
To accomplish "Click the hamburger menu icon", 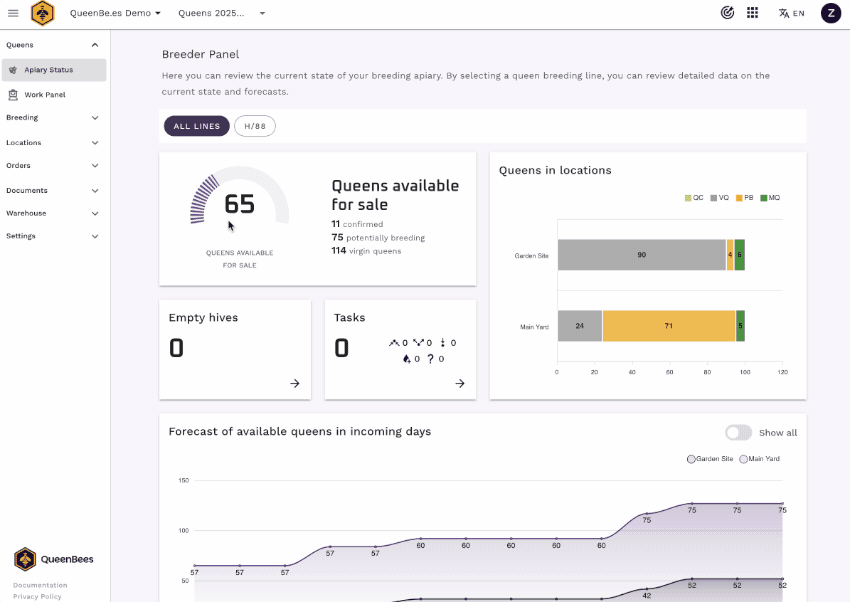I will (13, 13).
